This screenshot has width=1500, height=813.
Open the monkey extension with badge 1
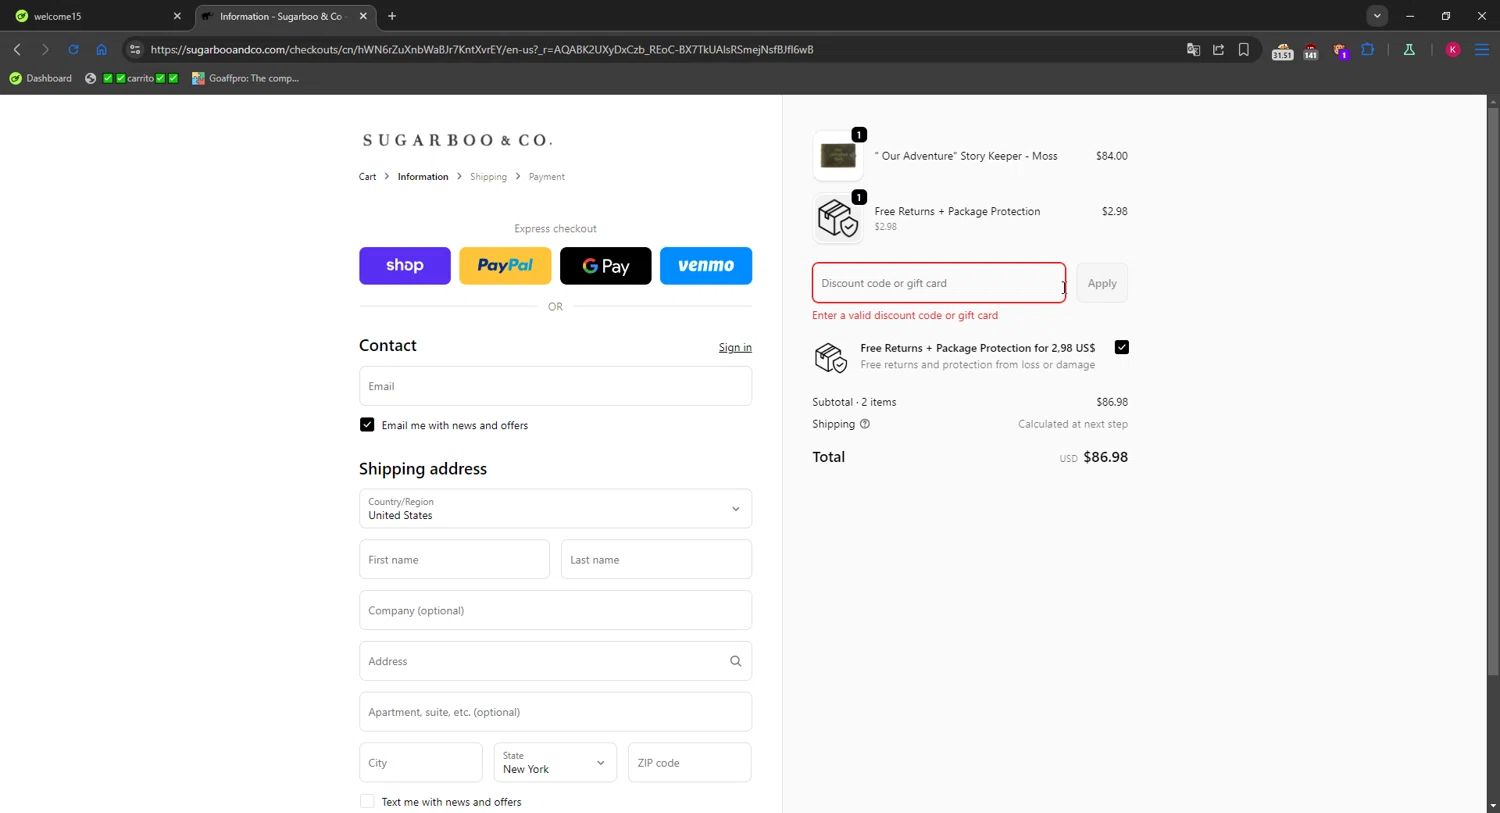coord(1340,50)
